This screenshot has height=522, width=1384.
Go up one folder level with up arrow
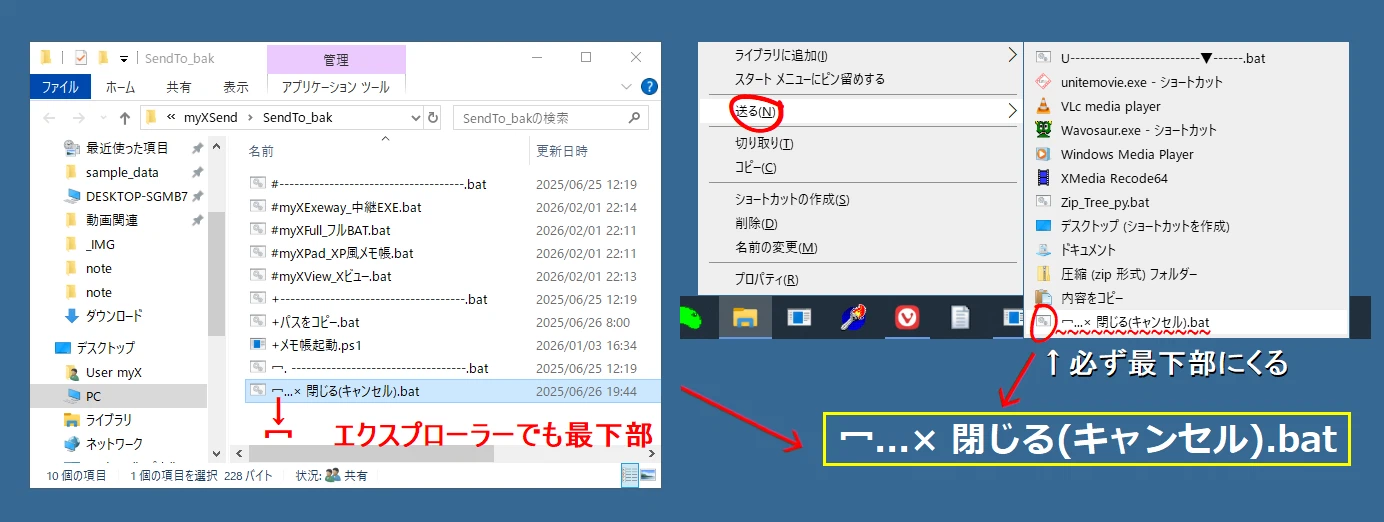coord(125,118)
